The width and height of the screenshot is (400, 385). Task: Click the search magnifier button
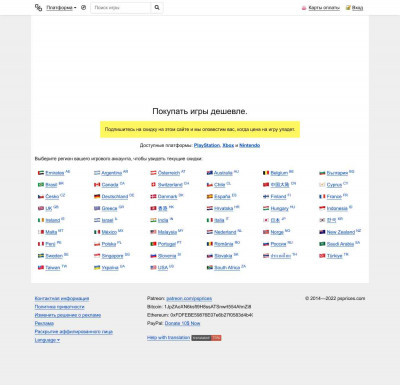(157, 7)
